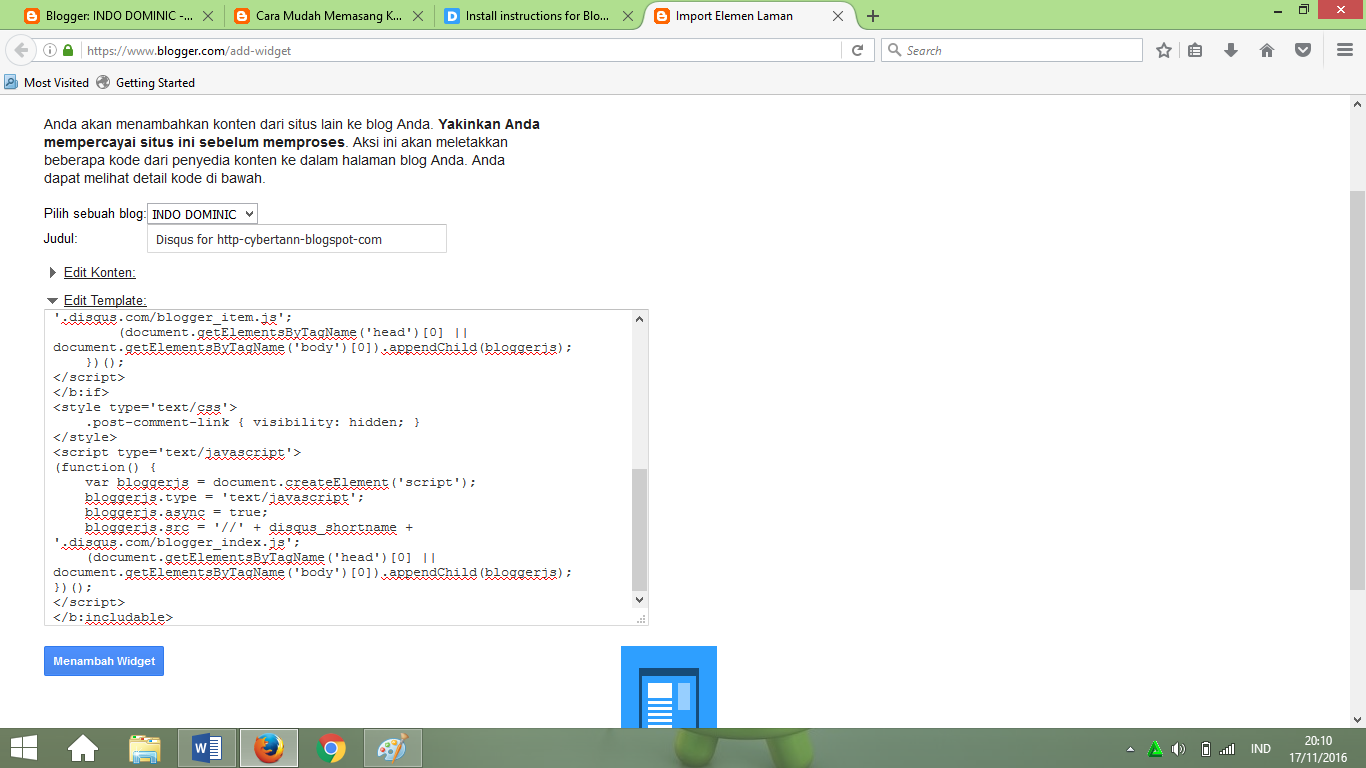Open the Pilih sebuah blog dropdown
Screen dimensions: 1366x768
coord(202,214)
